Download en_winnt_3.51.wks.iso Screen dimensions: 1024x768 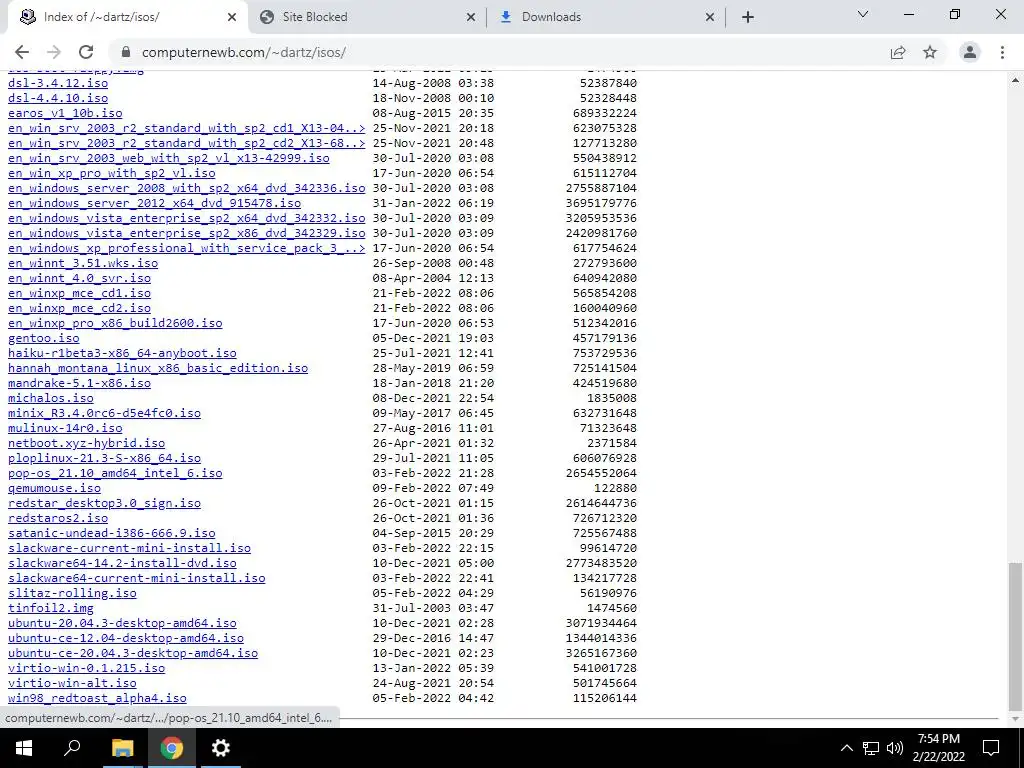(x=83, y=263)
